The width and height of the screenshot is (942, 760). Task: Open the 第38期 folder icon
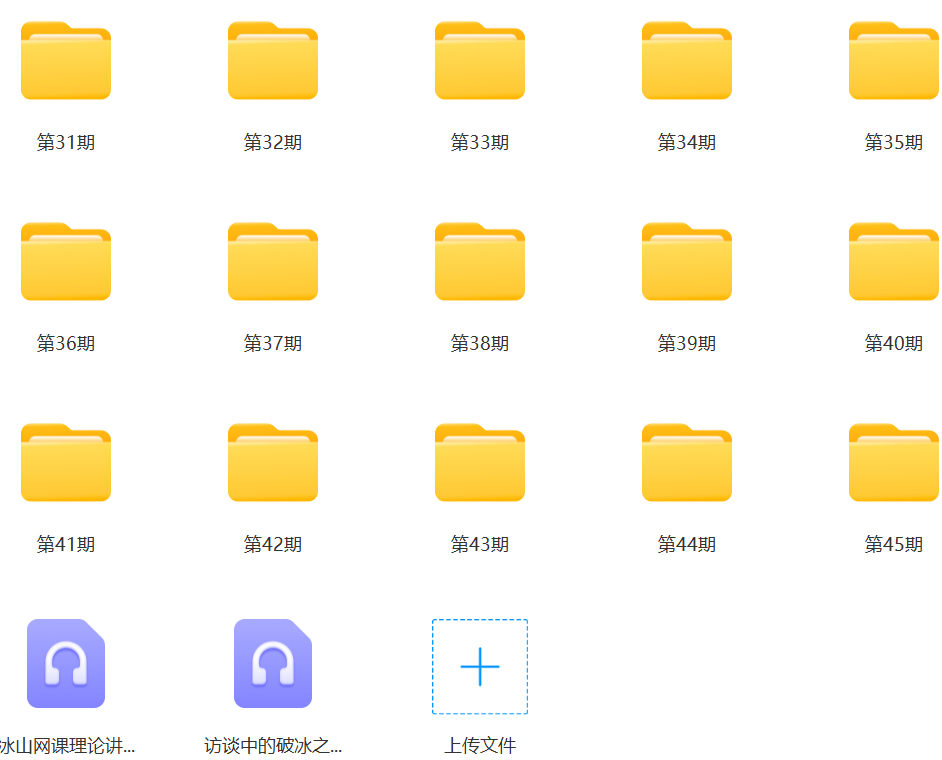pyautogui.click(x=480, y=261)
